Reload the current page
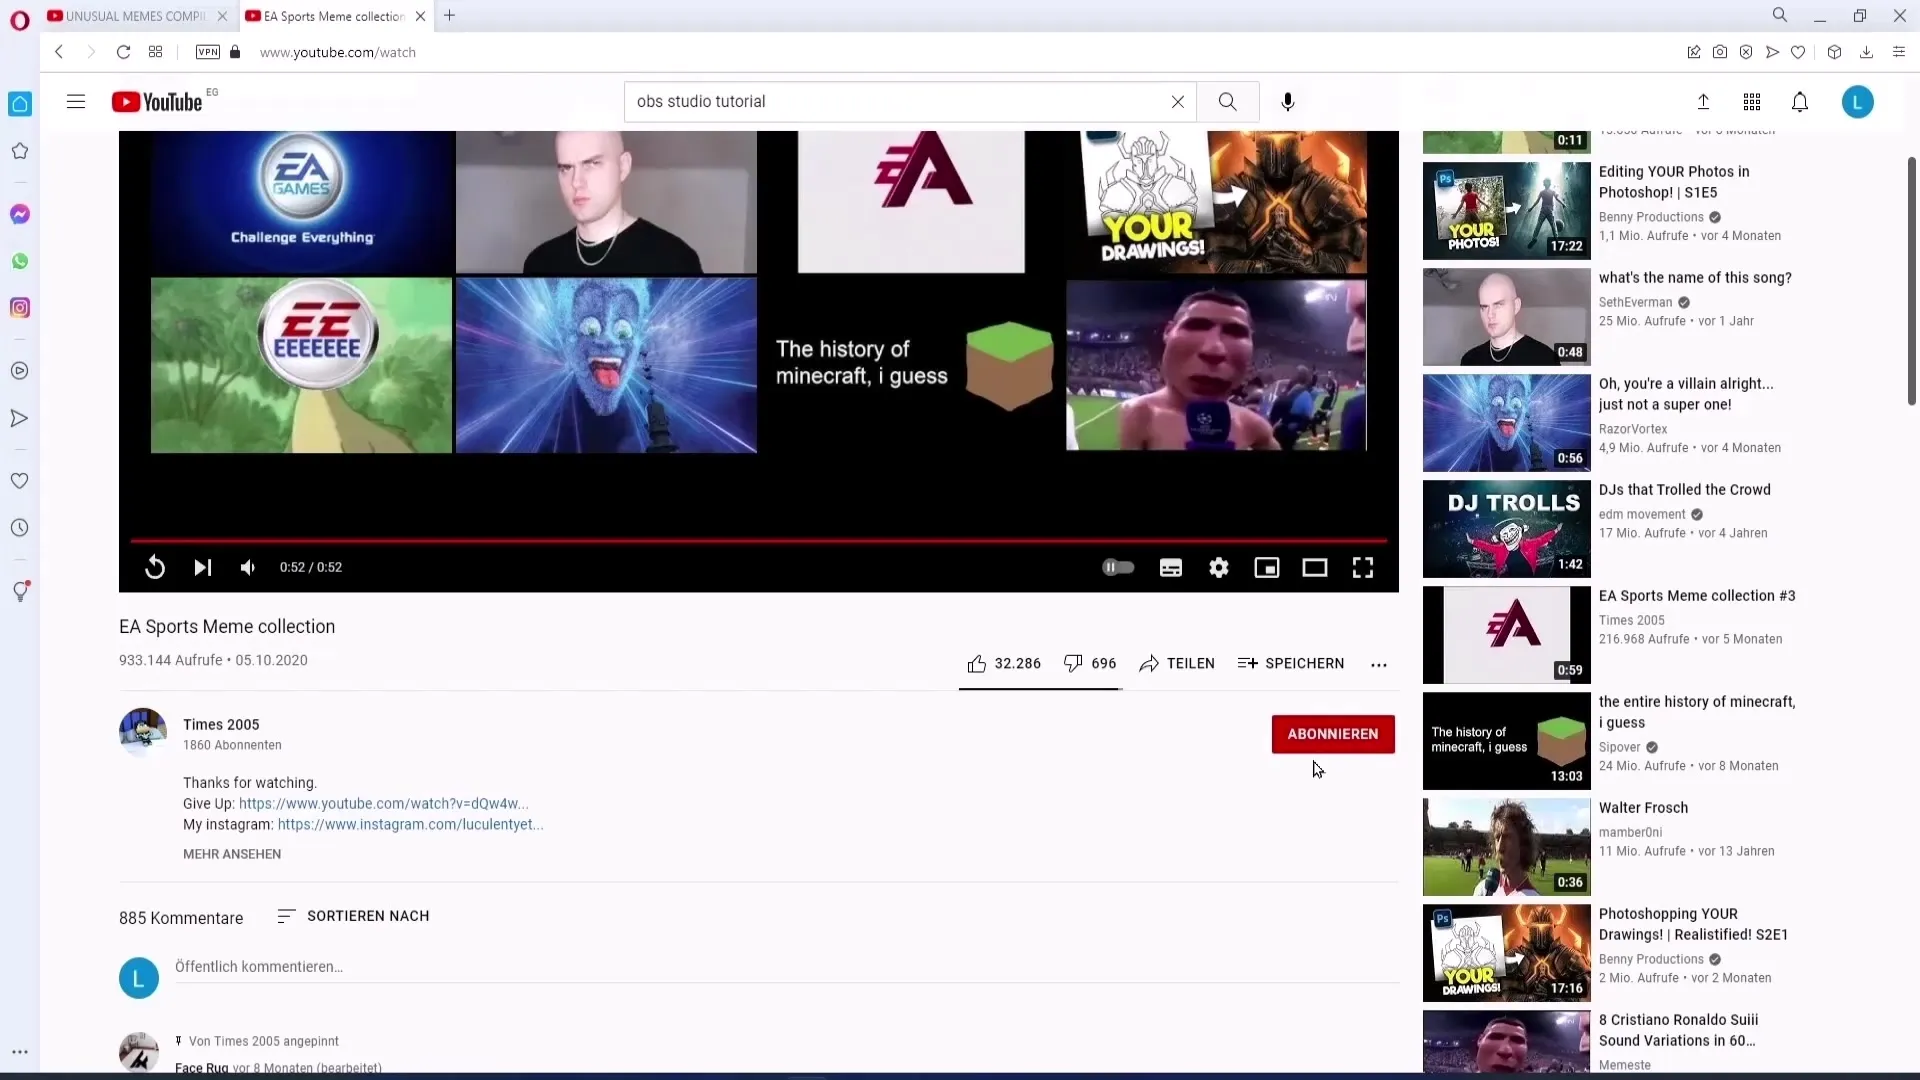This screenshot has height=1080, width=1920. (x=123, y=52)
